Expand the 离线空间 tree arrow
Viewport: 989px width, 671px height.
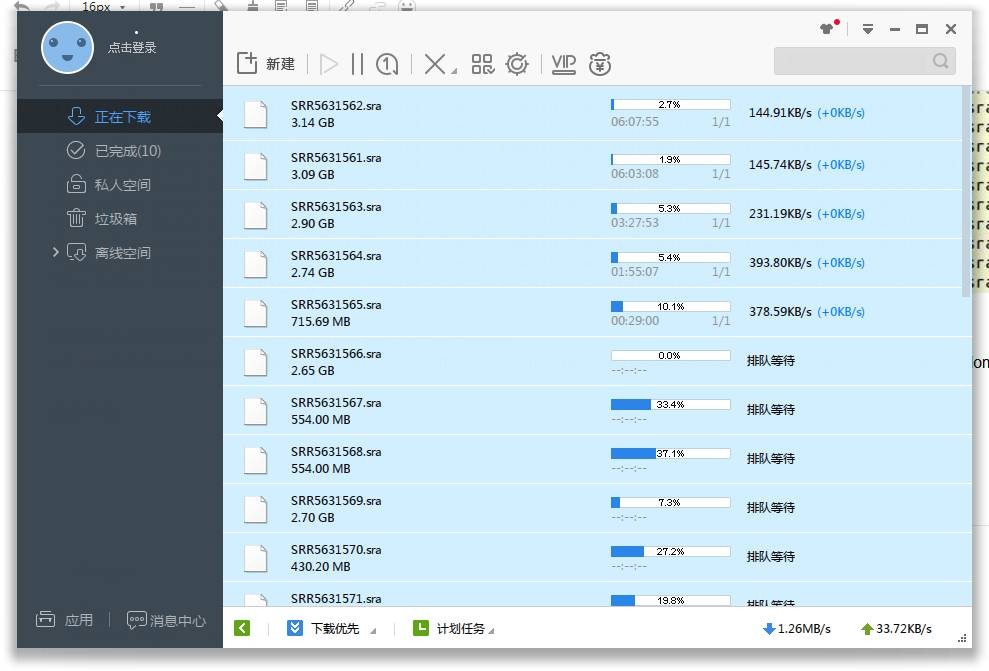[x=56, y=252]
